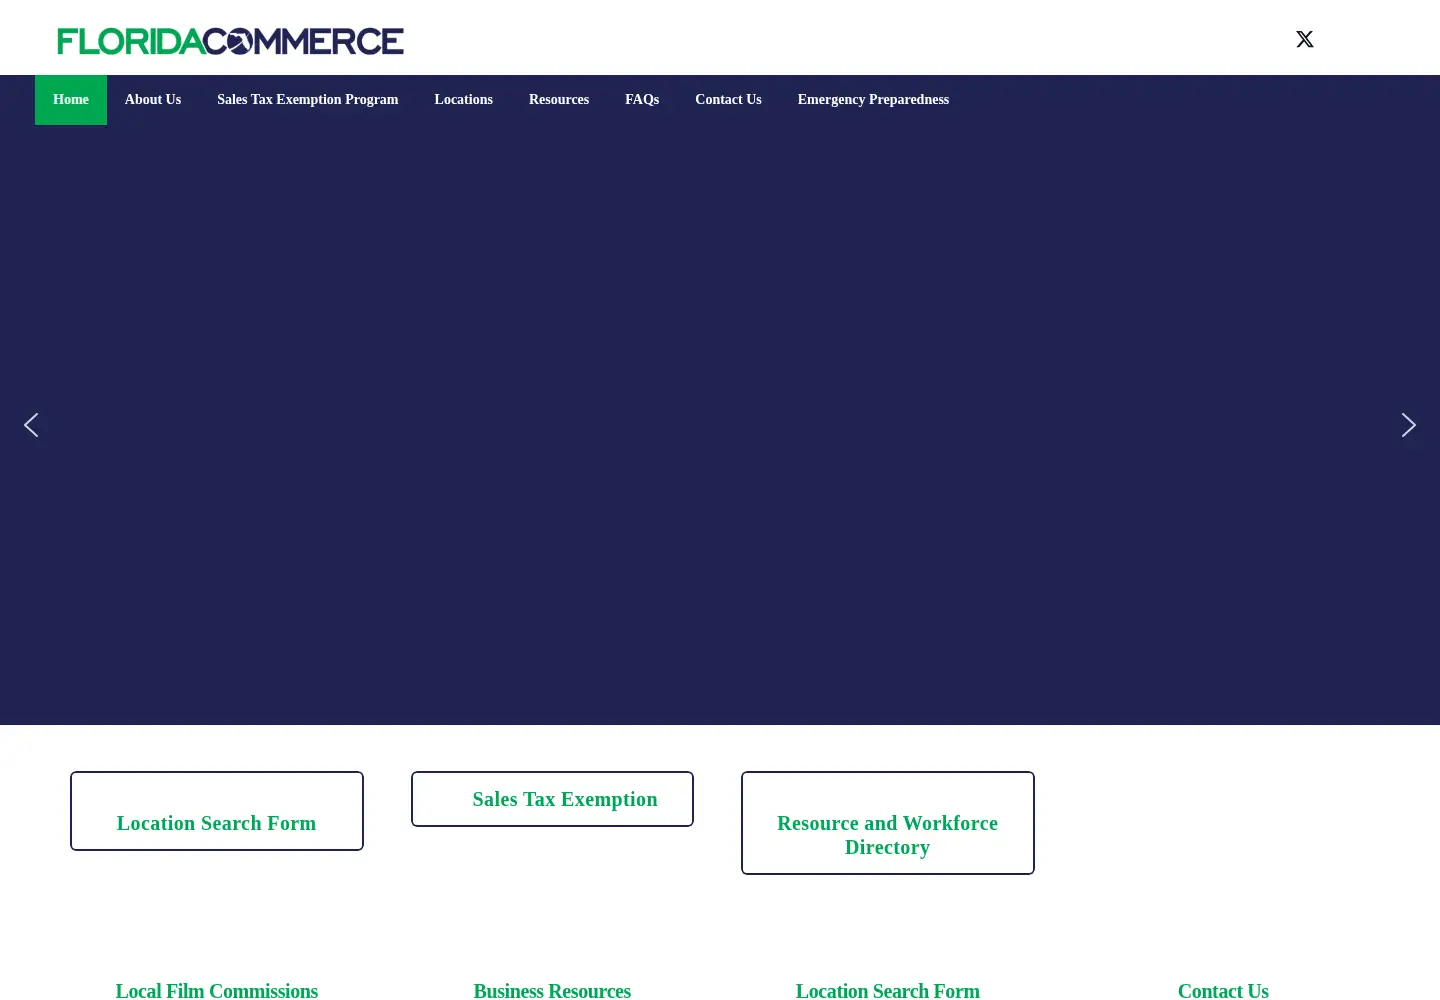
Task: Click the Sales Tax Exemption button
Action: (x=552, y=799)
